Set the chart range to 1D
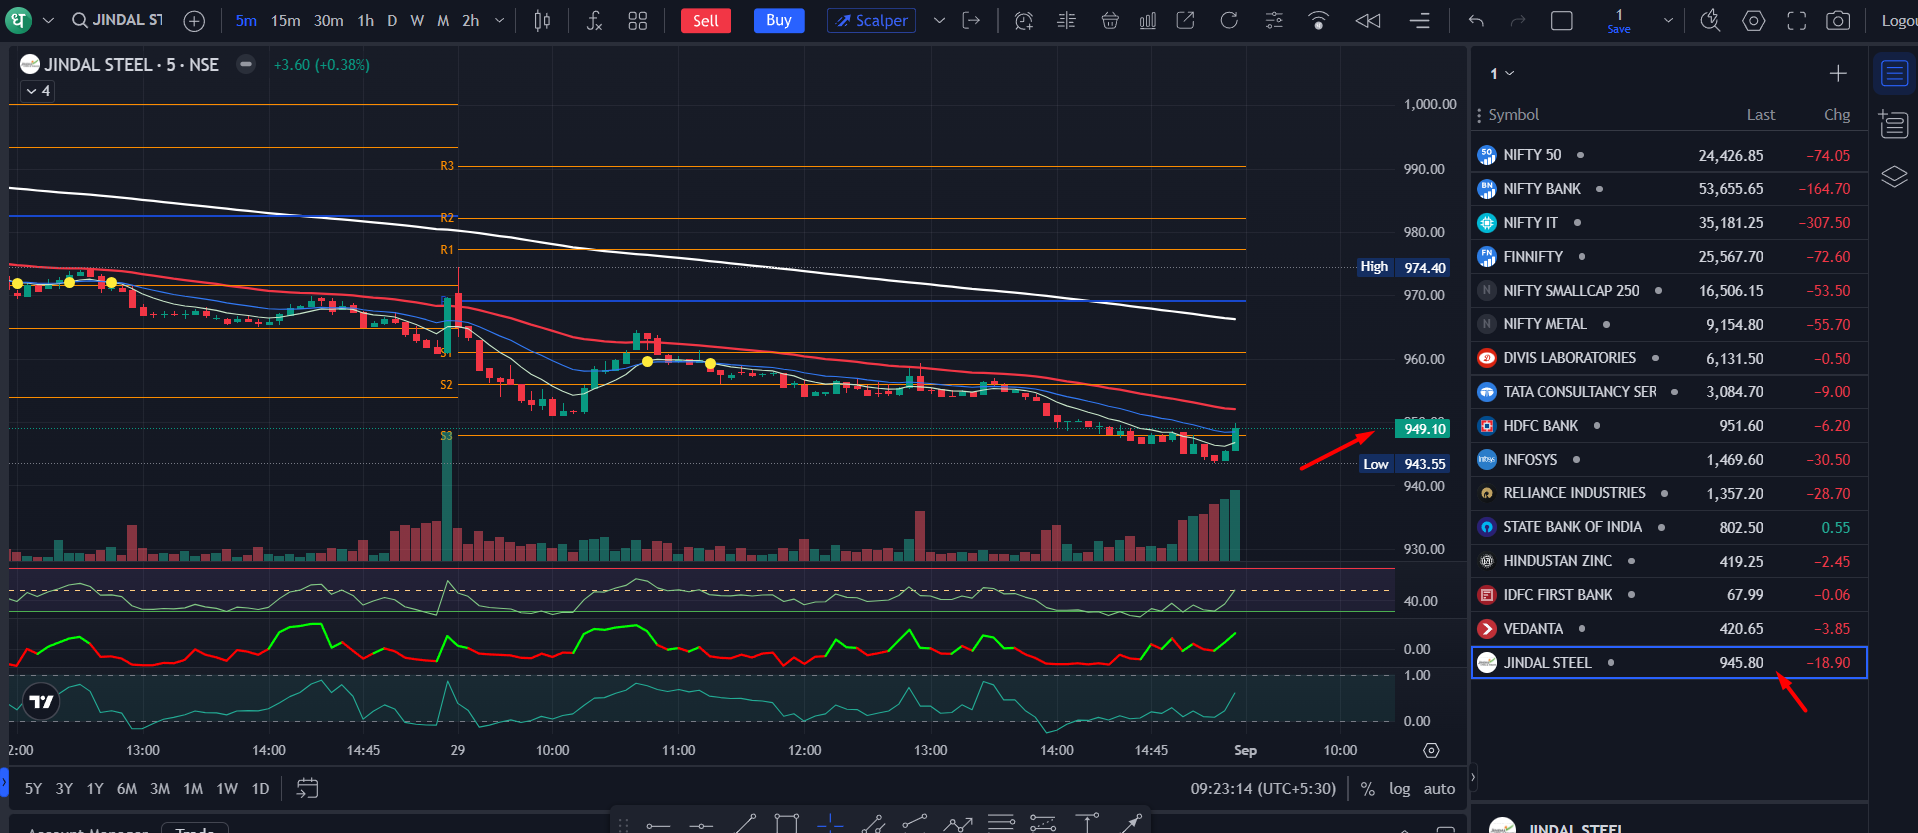Image resolution: width=1918 pixels, height=833 pixels. coord(260,789)
